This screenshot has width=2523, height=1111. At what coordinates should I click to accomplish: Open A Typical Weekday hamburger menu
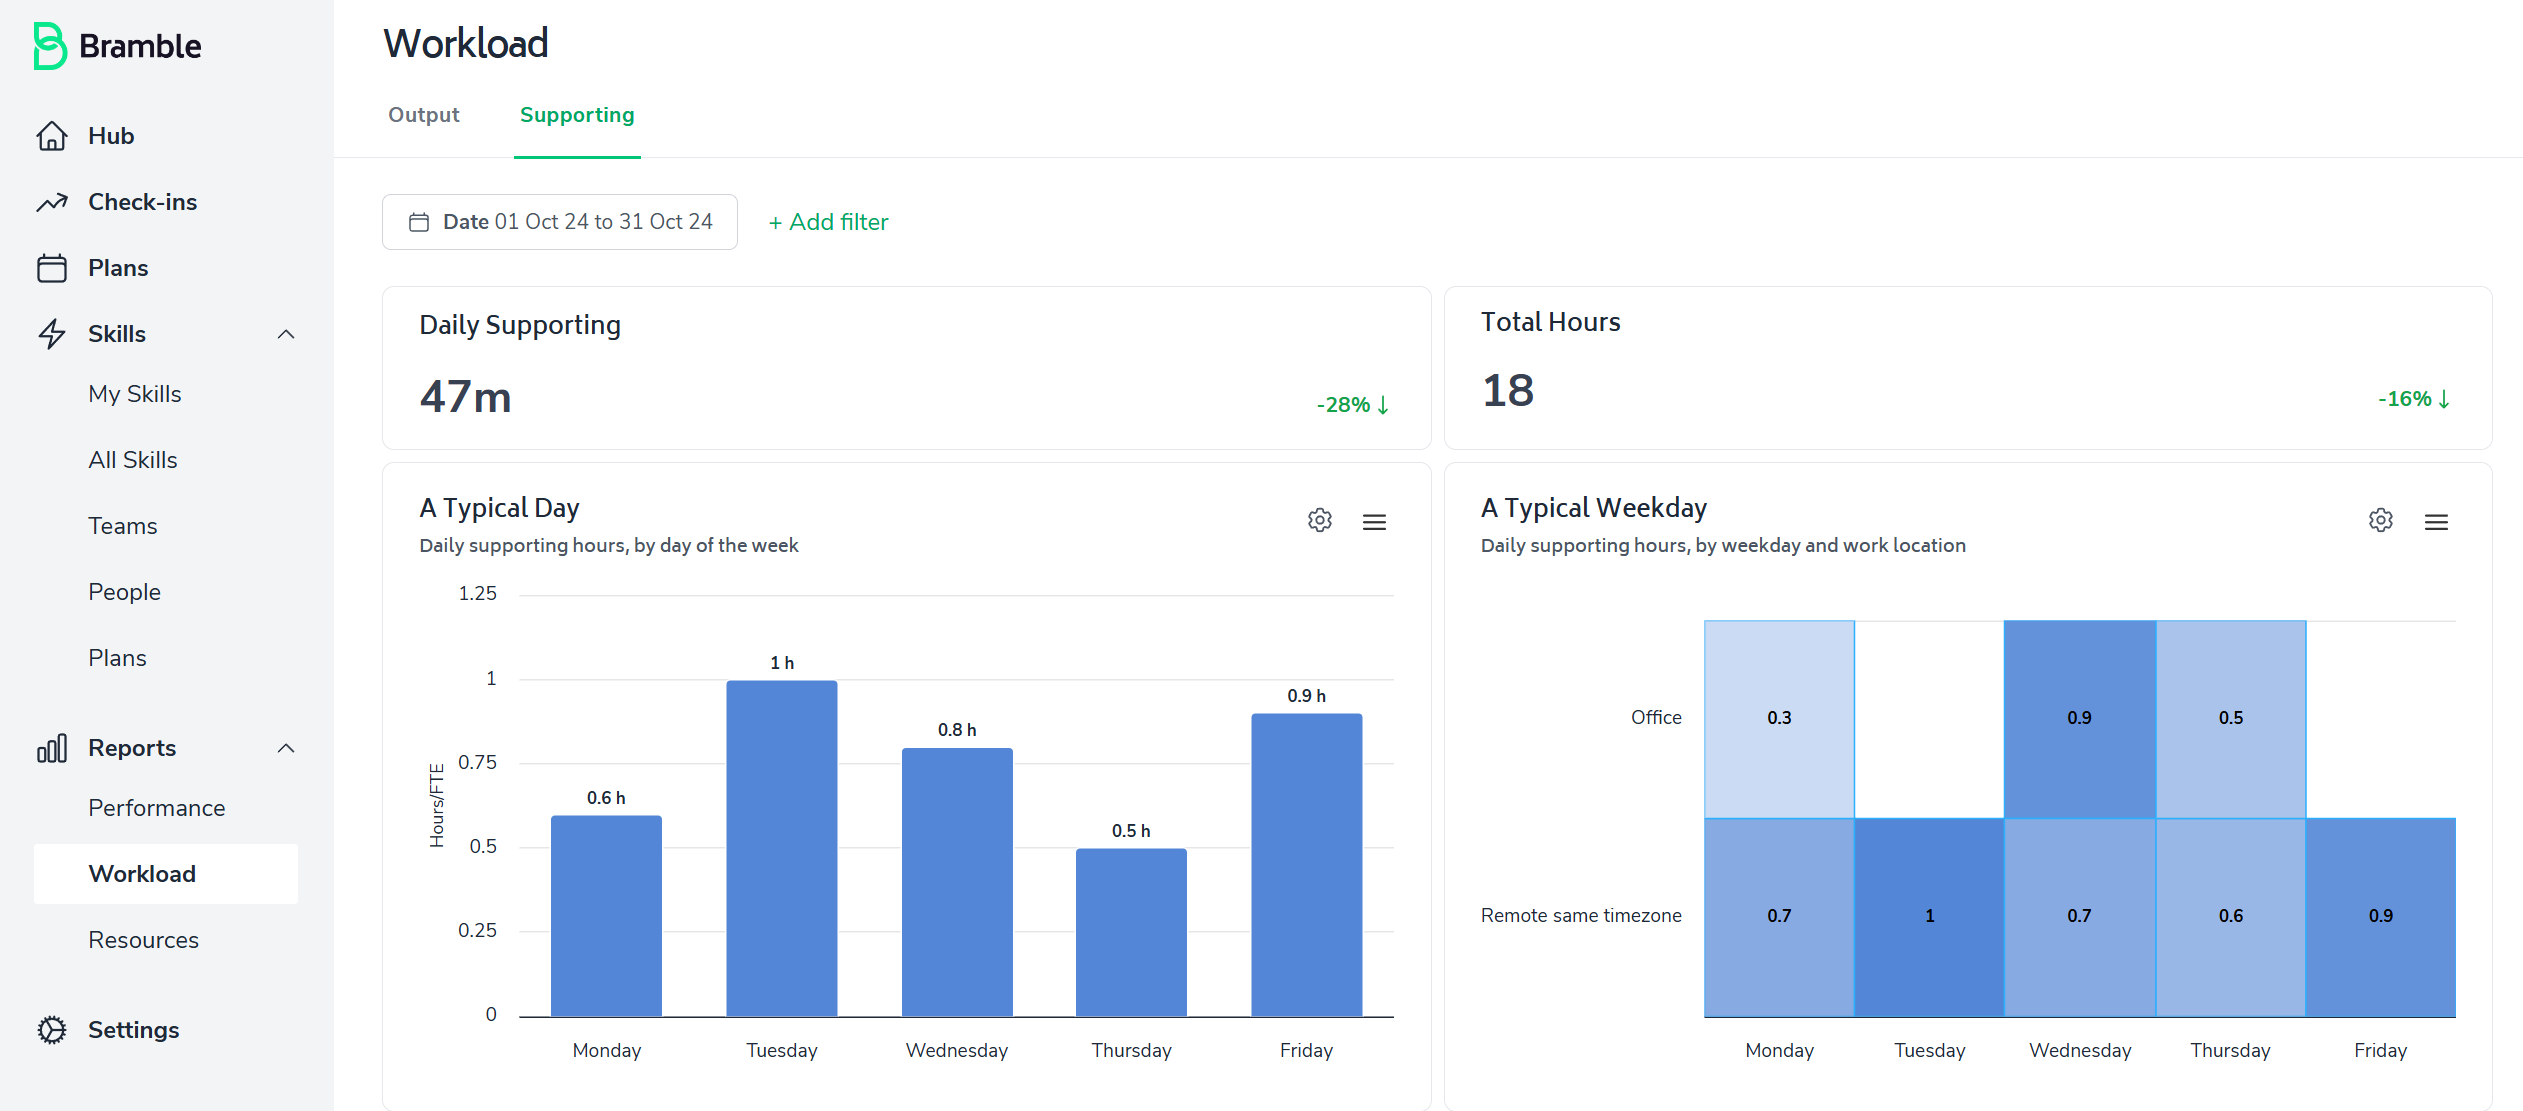pyautogui.click(x=2436, y=522)
